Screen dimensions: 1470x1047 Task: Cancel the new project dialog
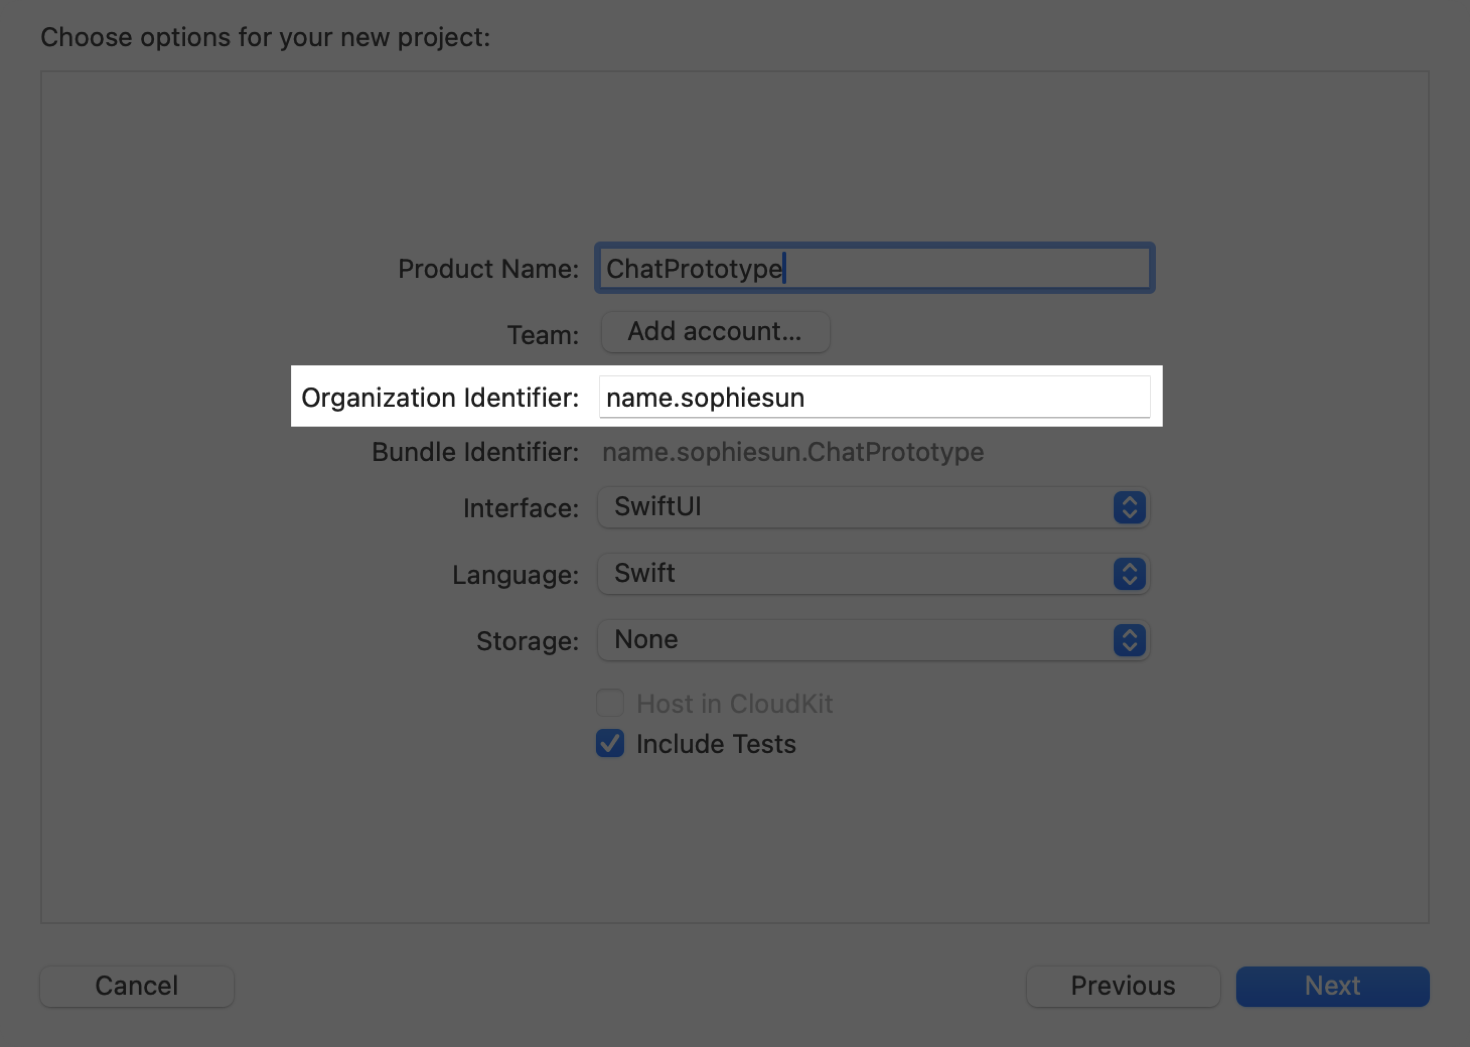(x=137, y=986)
